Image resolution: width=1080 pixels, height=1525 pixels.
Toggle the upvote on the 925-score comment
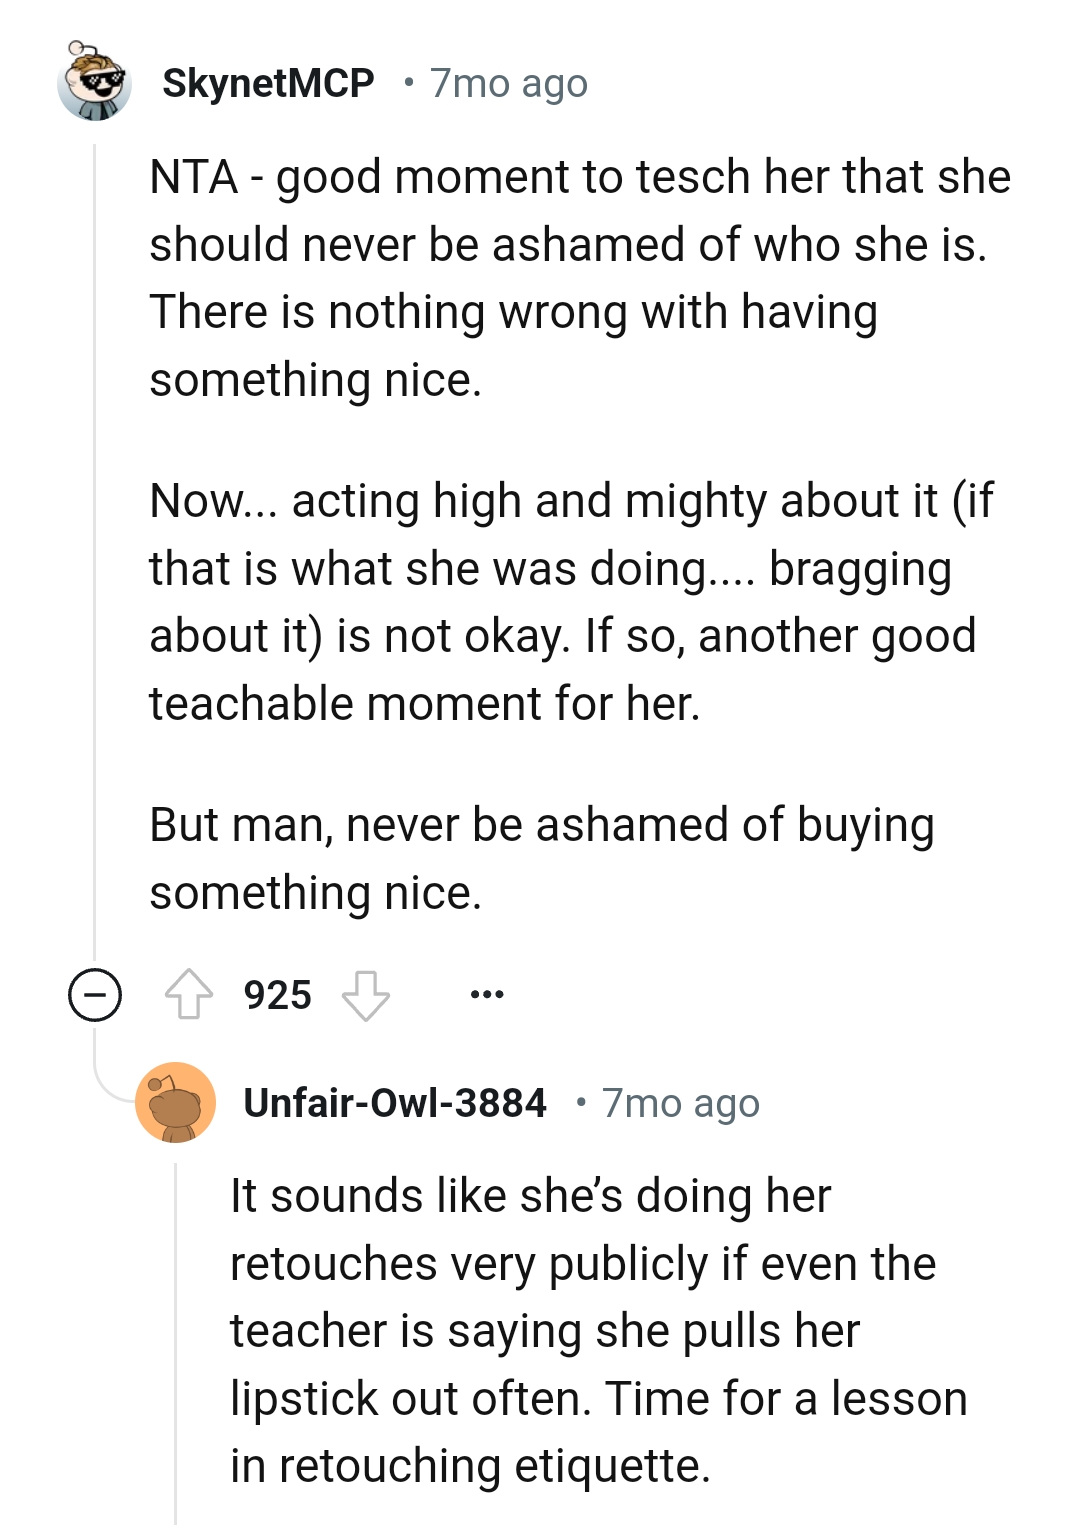(x=193, y=993)
